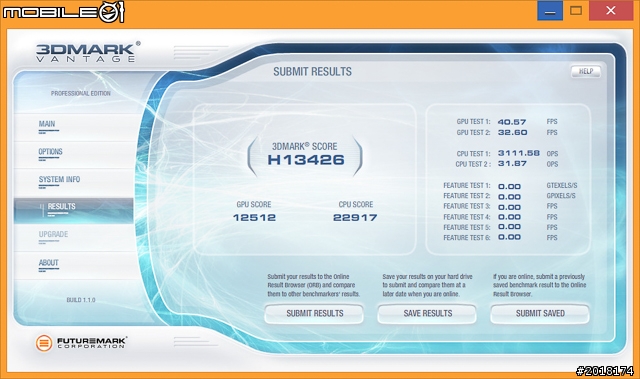
Task: Click the Feature Test 2 label
Action: (x=467, y=196)
